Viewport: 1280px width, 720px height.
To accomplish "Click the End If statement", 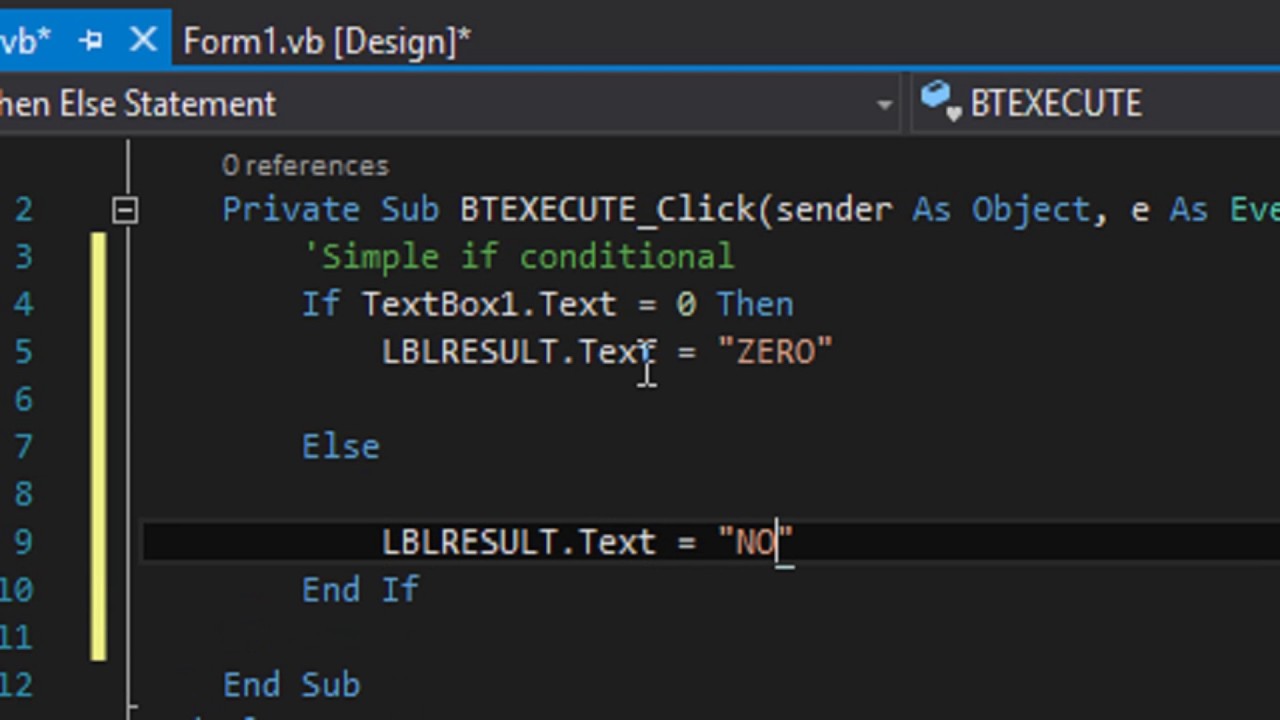I will click(361, 590).
